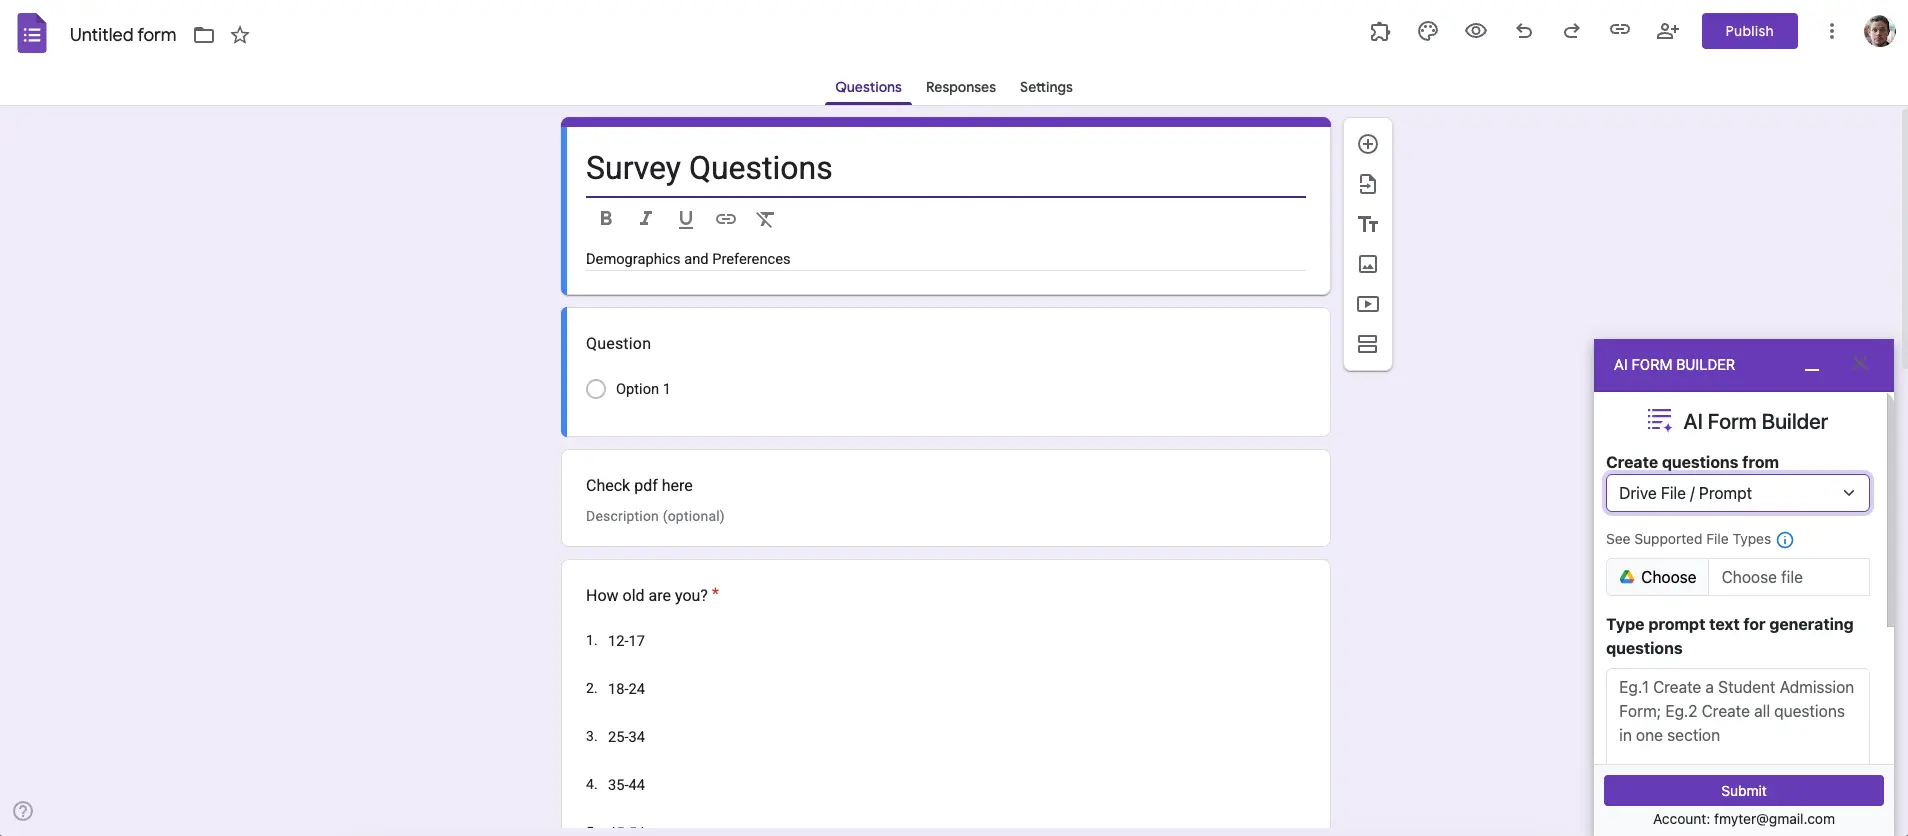This screenshot has height=836, width=1908.
Task: Import questions from another form
Action: point(1368,184)
